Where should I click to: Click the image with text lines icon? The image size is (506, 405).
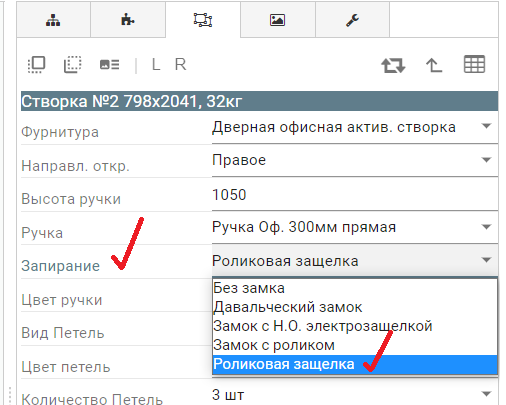coord(109,64)
